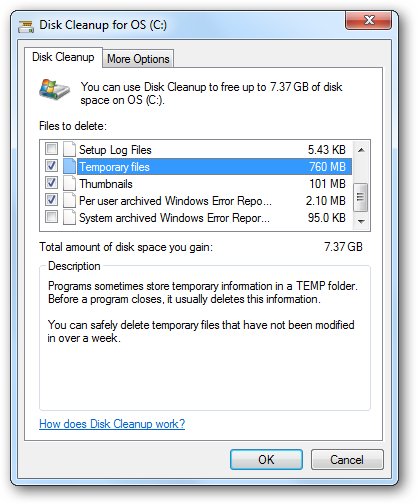The width and height of the screenshot is (417, 504).
Task: Check the Setup Log Files checkbox
Action: [51, 148]
